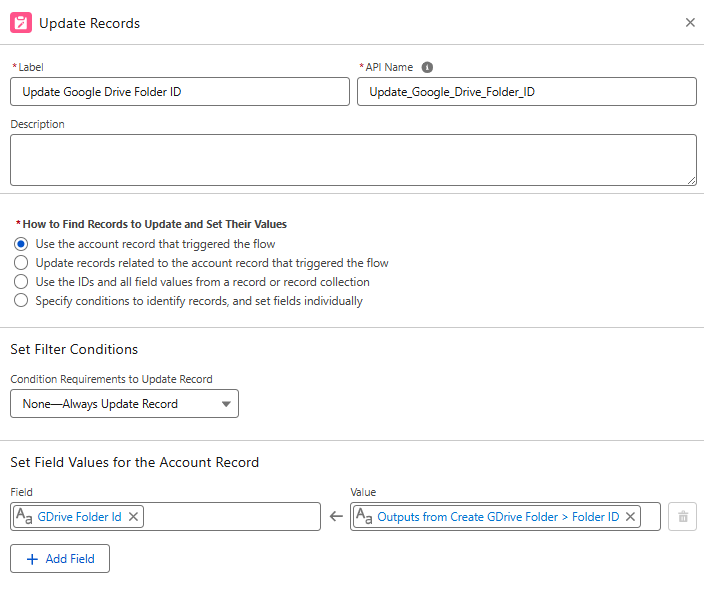The image size is (704, 594).
Task: Remove the Folder ID value pill
Action: (x=630, y=517)
